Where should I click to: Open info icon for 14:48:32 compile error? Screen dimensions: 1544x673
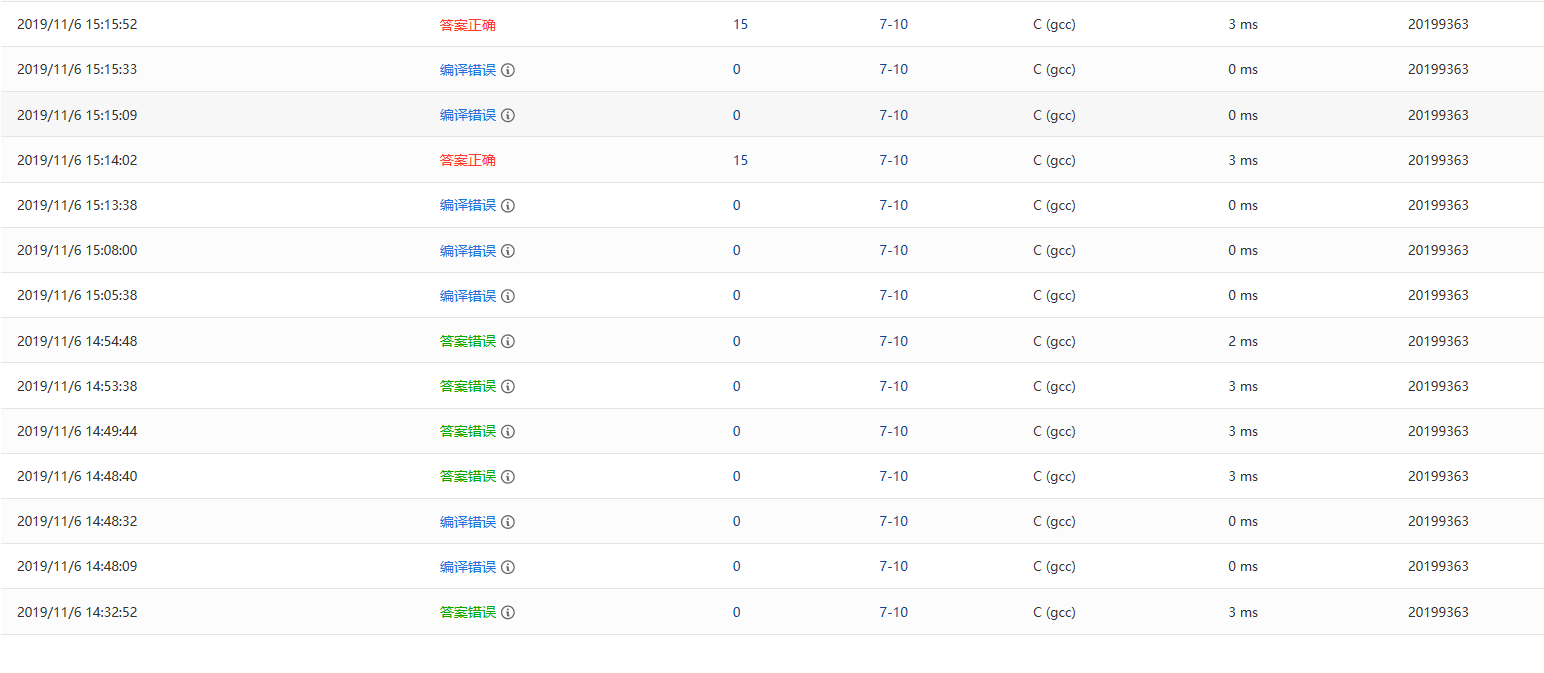click(x=508, y=522)
